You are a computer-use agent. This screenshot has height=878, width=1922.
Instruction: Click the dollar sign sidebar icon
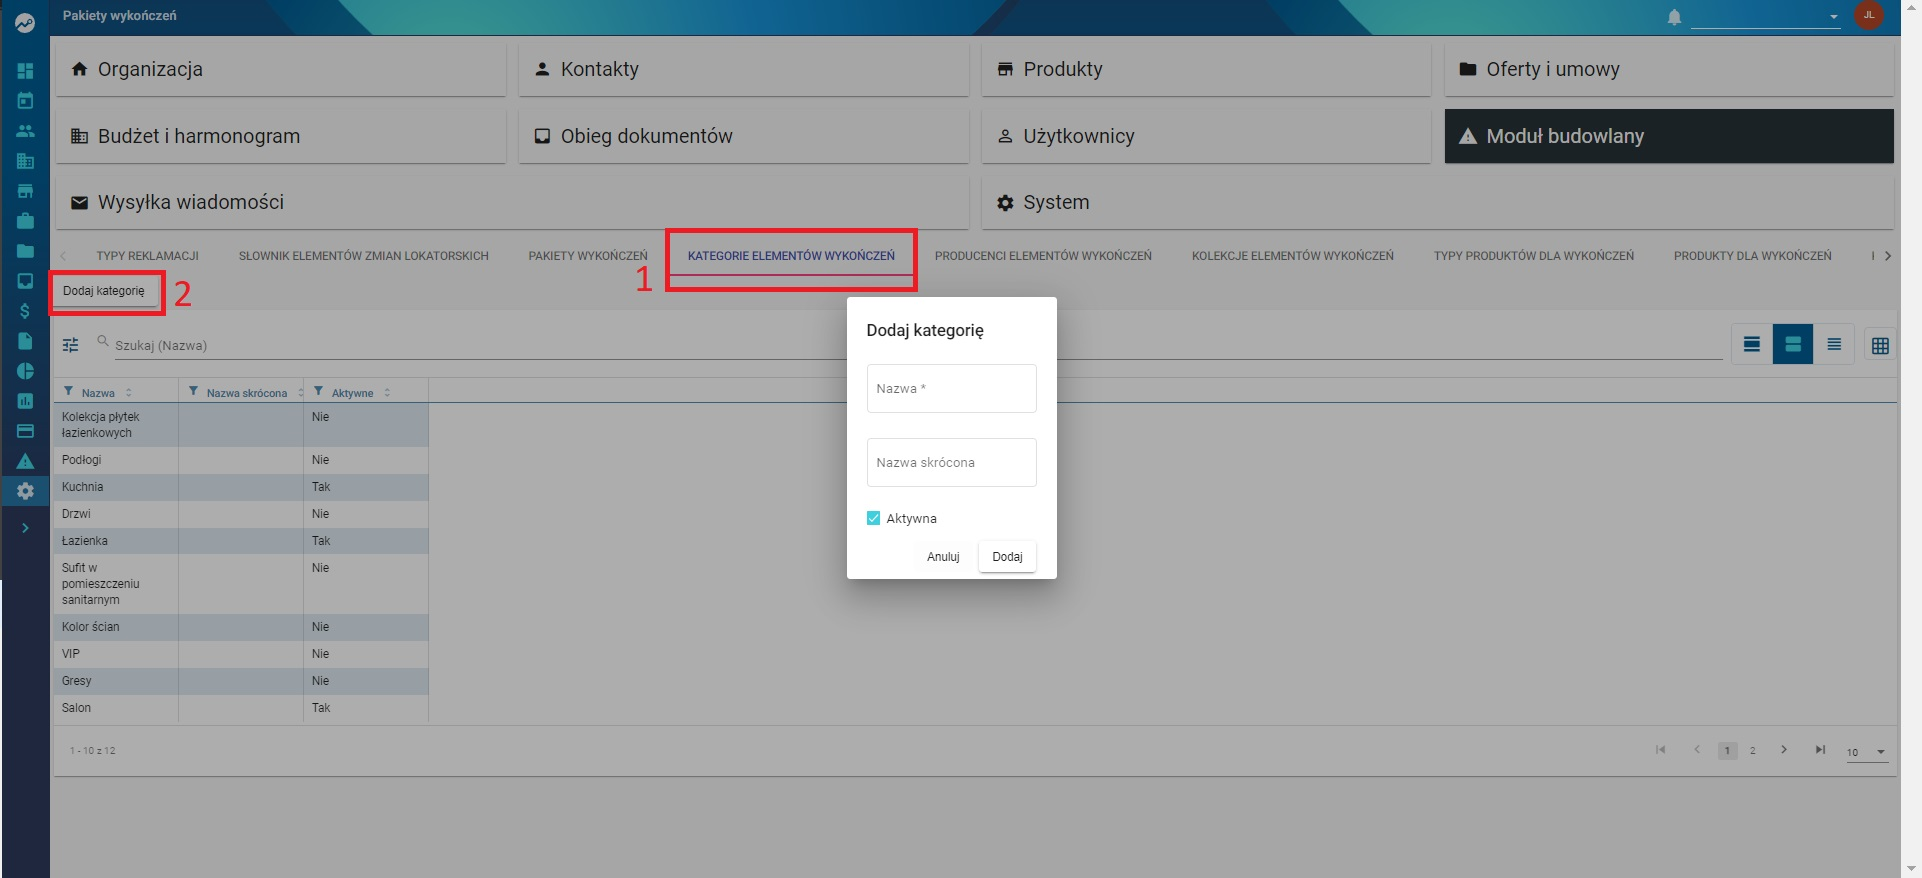click(25, 311)
